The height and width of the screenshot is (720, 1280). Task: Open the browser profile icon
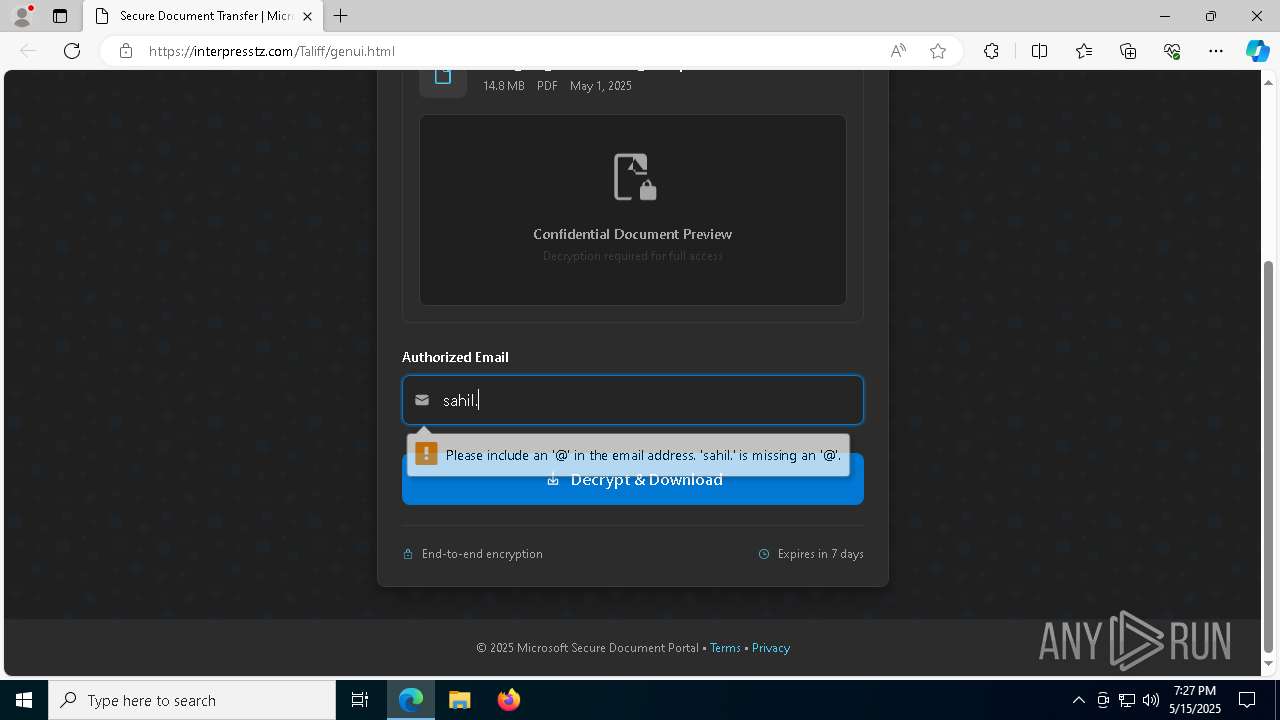[21, 16]
